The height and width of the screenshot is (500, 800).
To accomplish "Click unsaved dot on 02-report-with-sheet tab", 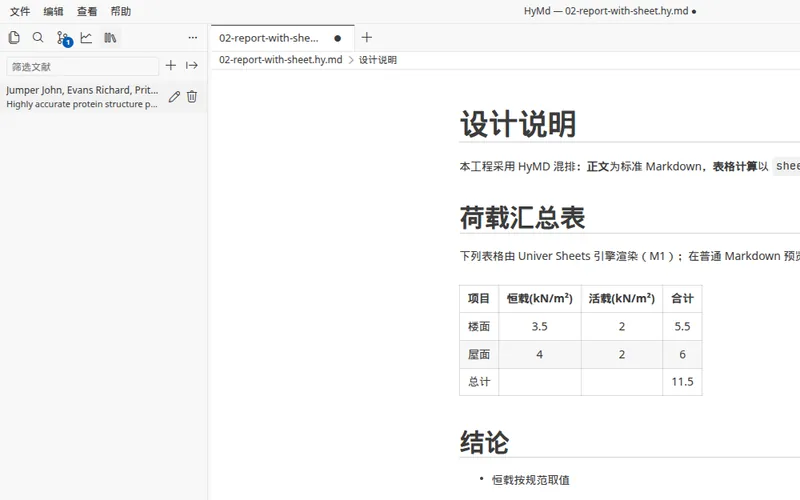I will pyautogui.click(x=337, y=38).
